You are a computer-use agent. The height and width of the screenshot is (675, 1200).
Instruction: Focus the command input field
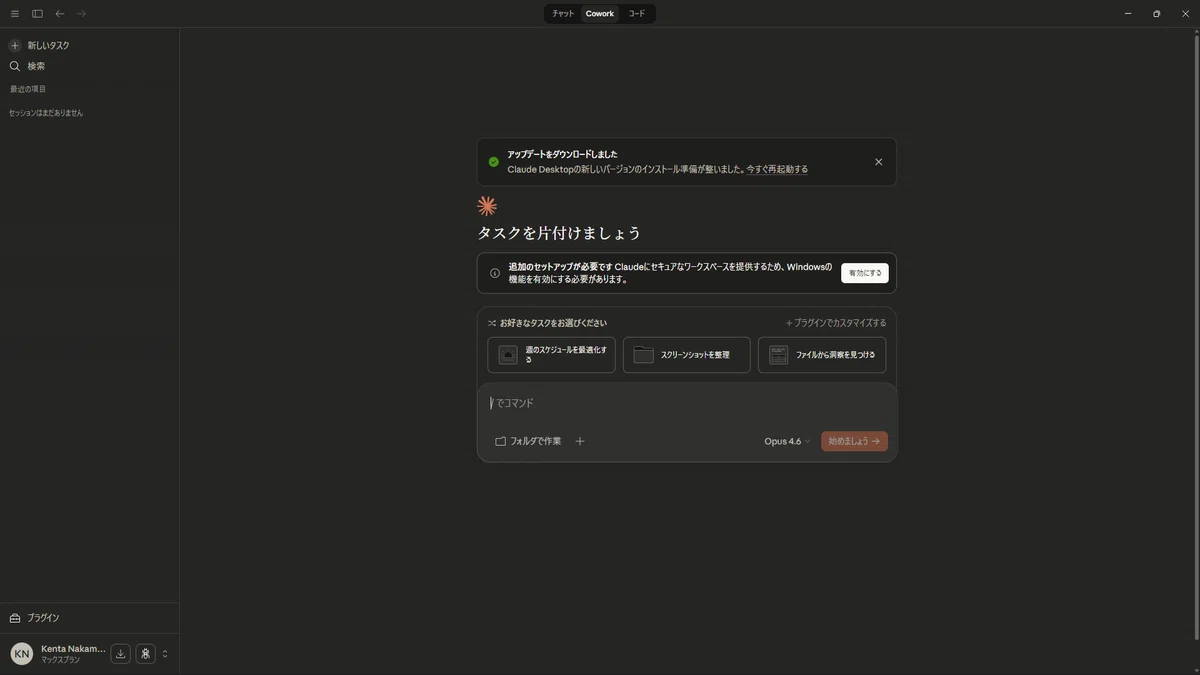point(687,403)
